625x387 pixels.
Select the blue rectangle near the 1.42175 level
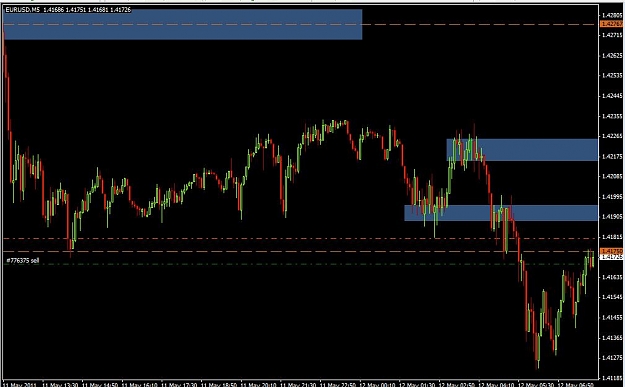(522, 149)
